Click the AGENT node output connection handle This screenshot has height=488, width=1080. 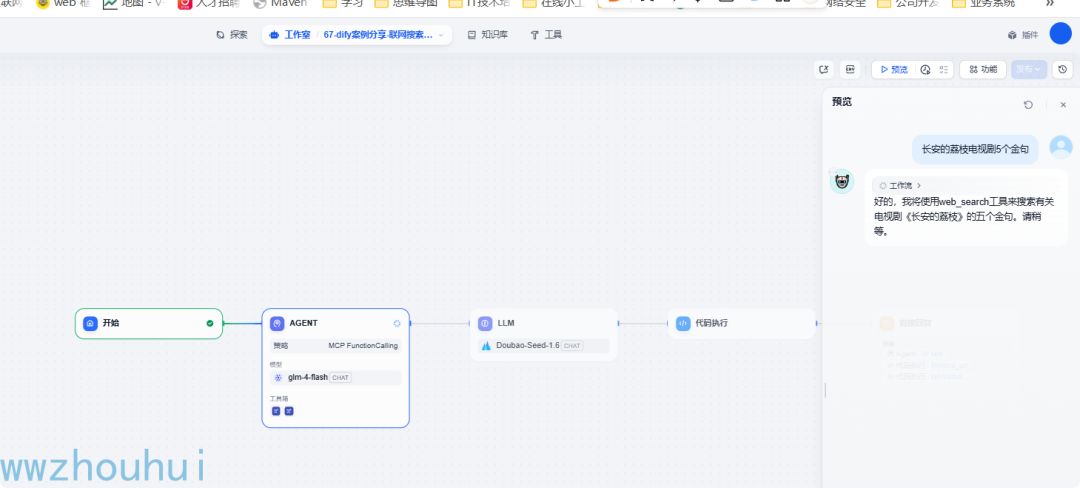click(410, 323)
